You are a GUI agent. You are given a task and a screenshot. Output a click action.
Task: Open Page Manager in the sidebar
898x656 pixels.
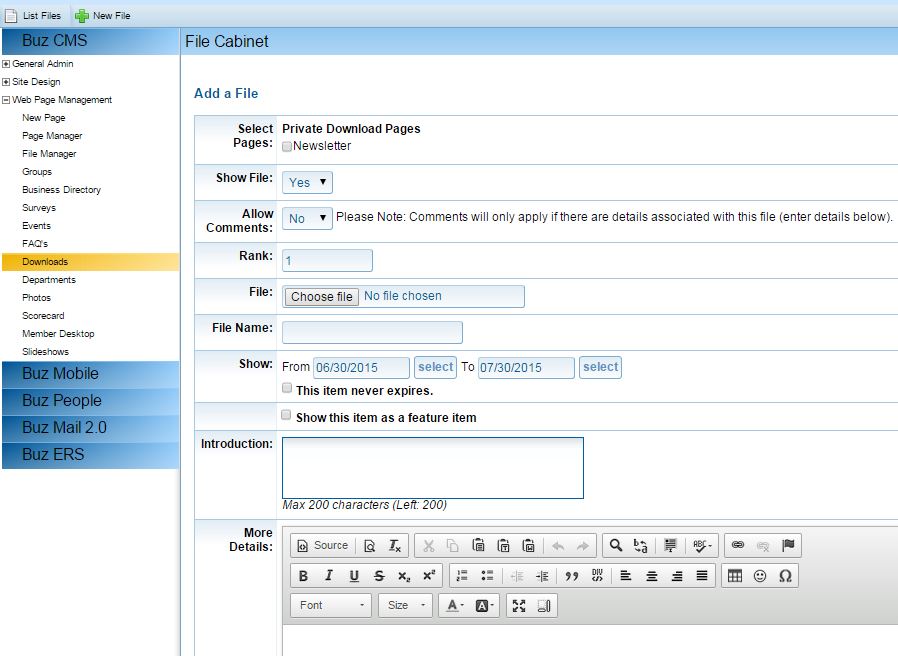click(x=52, y=136)
